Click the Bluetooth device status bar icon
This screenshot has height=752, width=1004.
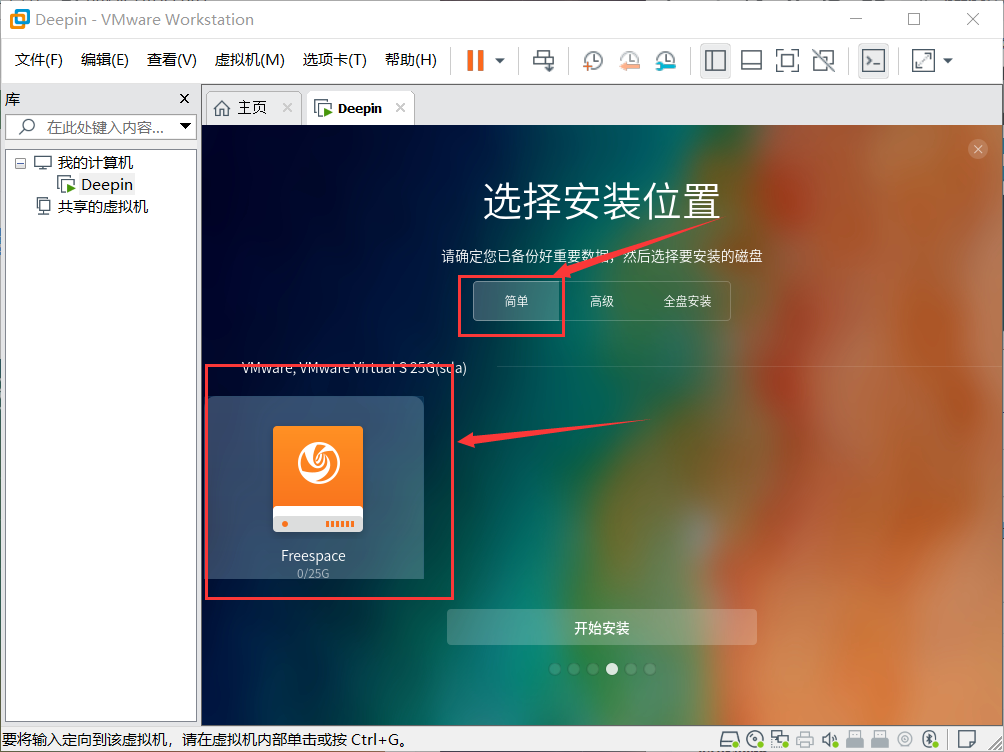(x=930, y=740)
